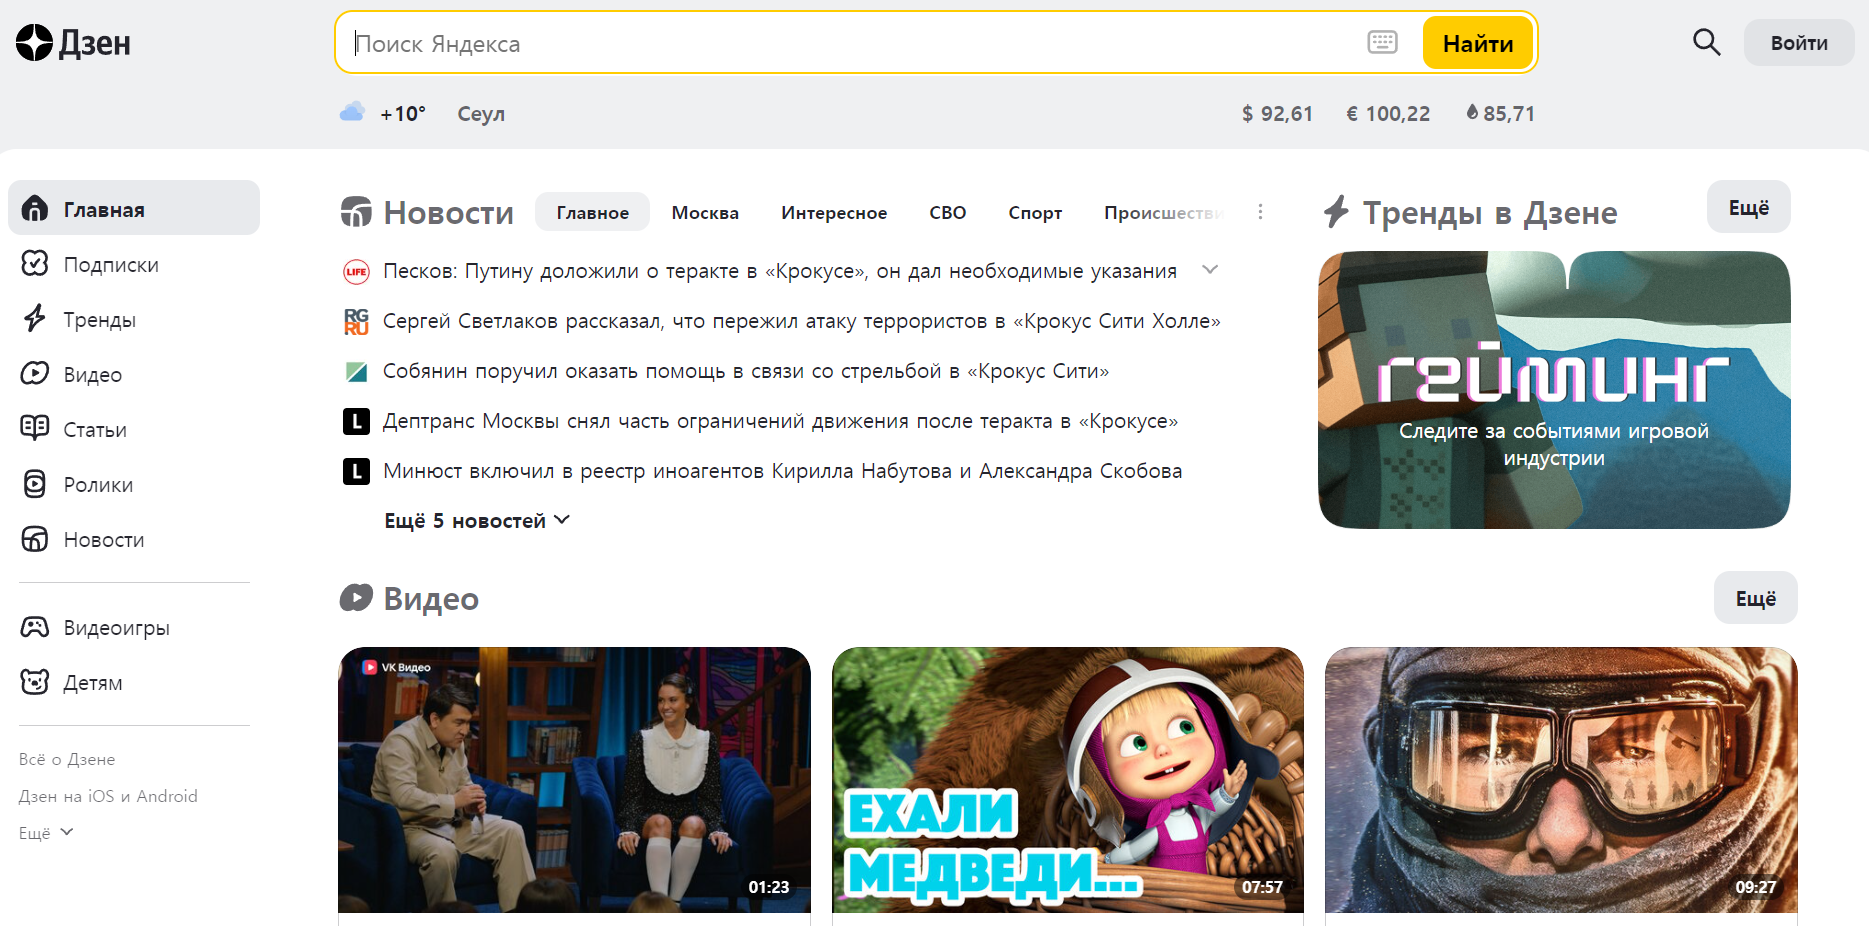Click the Статьи book icon in sidebar
The image size is (1869, 926).
(35, 428)
